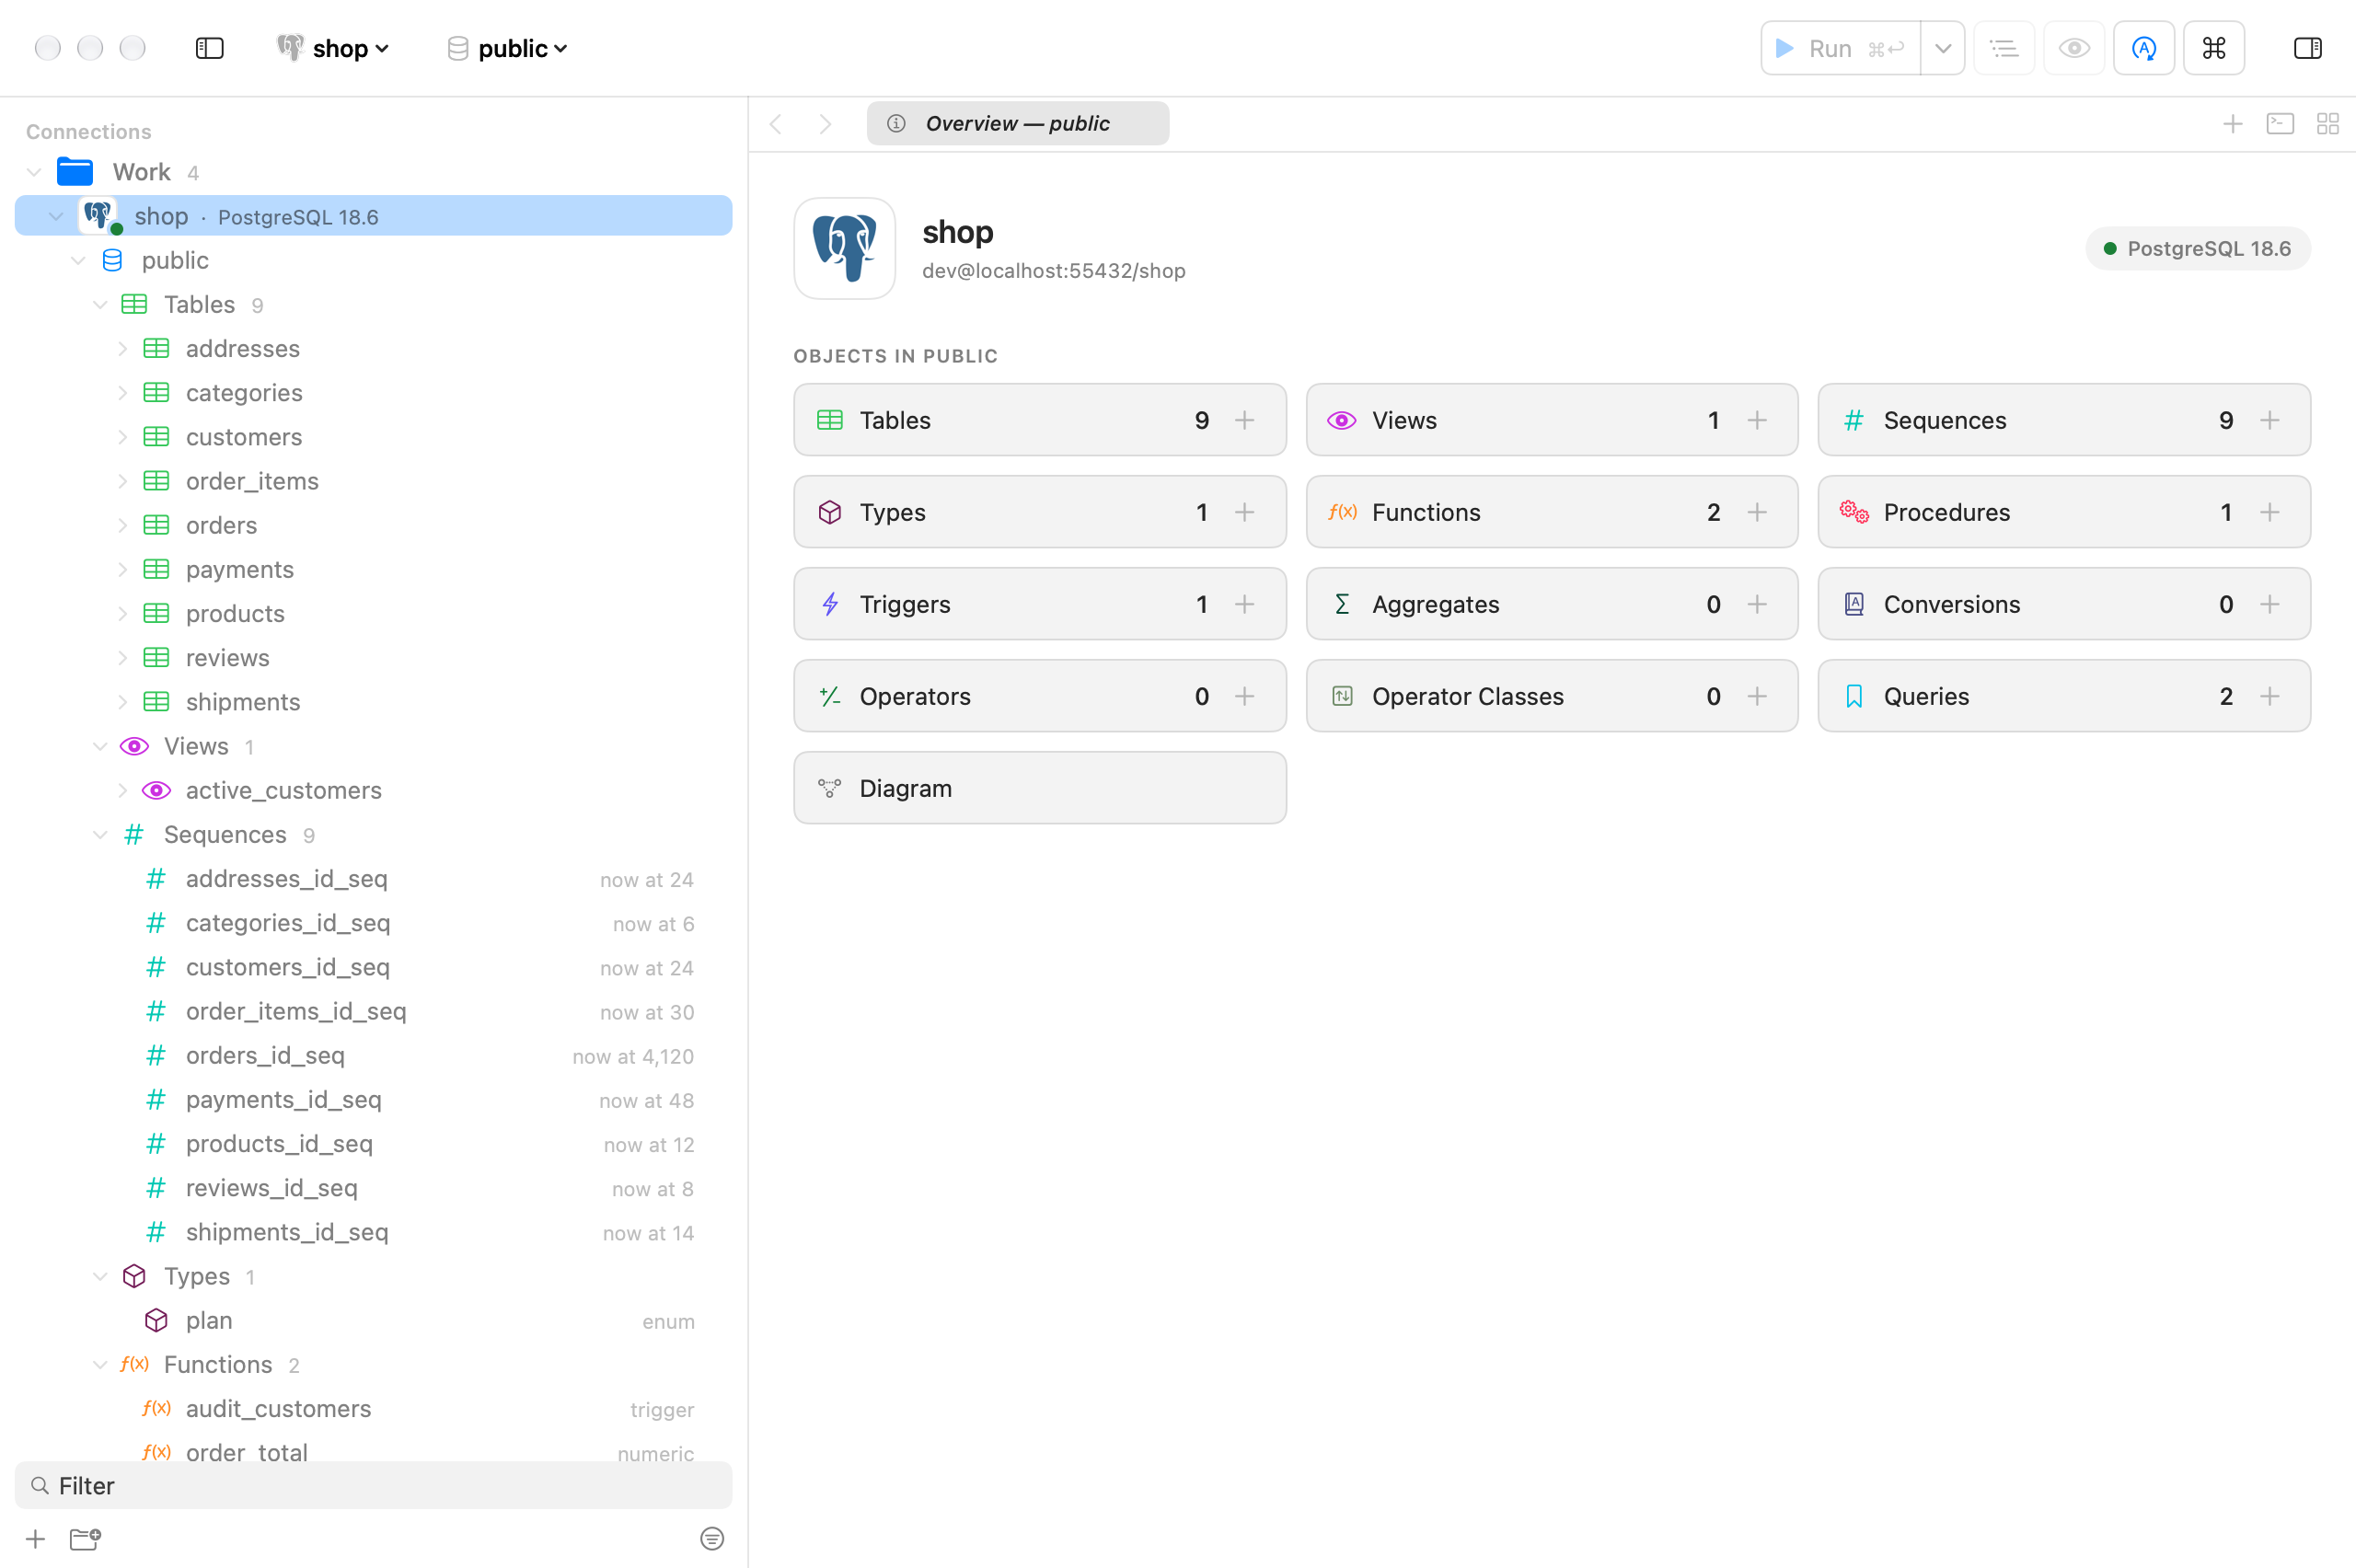Viewport: 2356px width, 1568px height.
Task: Click the Run query button
Action: pos(1839,48)
